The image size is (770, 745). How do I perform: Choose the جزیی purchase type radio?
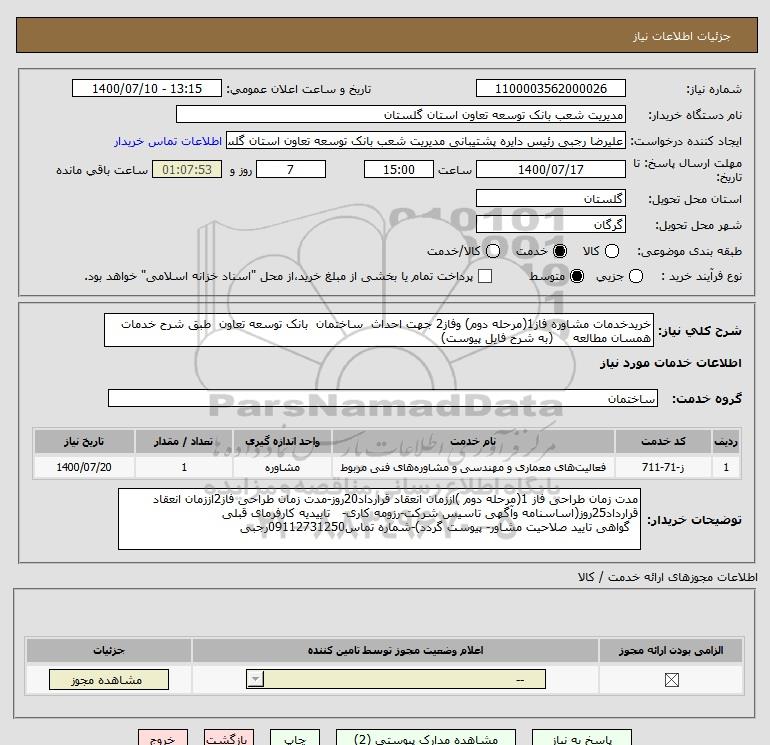pyautogui.click(x=635, y=276)
